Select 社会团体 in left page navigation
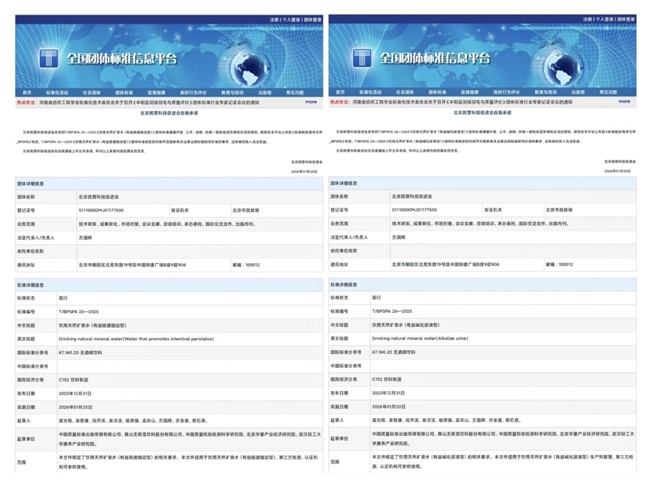 92,92
